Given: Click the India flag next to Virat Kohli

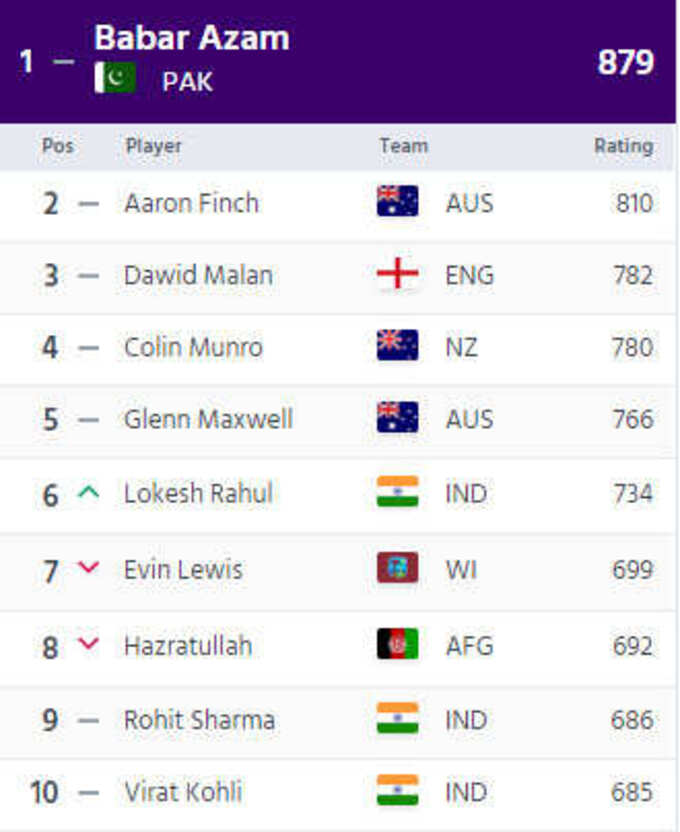Looking at the screenshot, I should click(397, 790).
